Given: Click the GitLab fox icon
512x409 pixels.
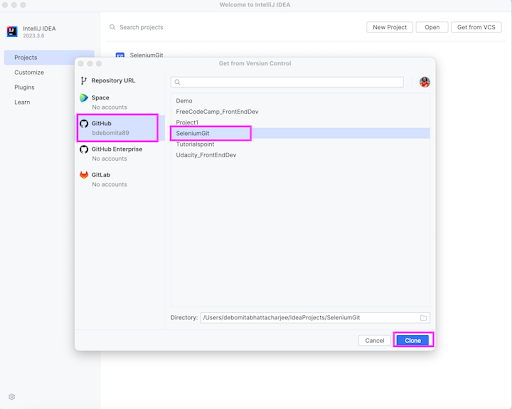Looking at the screenshot, I should [x=84, y=175].
